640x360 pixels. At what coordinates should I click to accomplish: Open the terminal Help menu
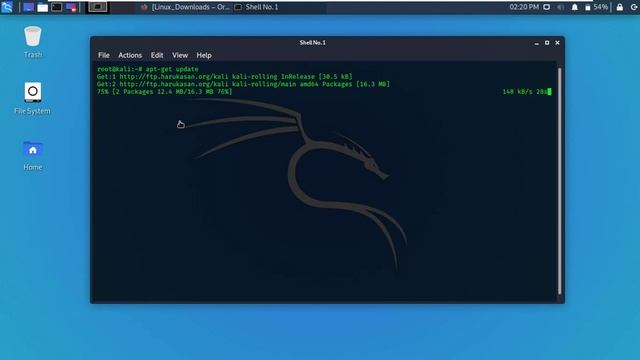(x=204, y=55)
